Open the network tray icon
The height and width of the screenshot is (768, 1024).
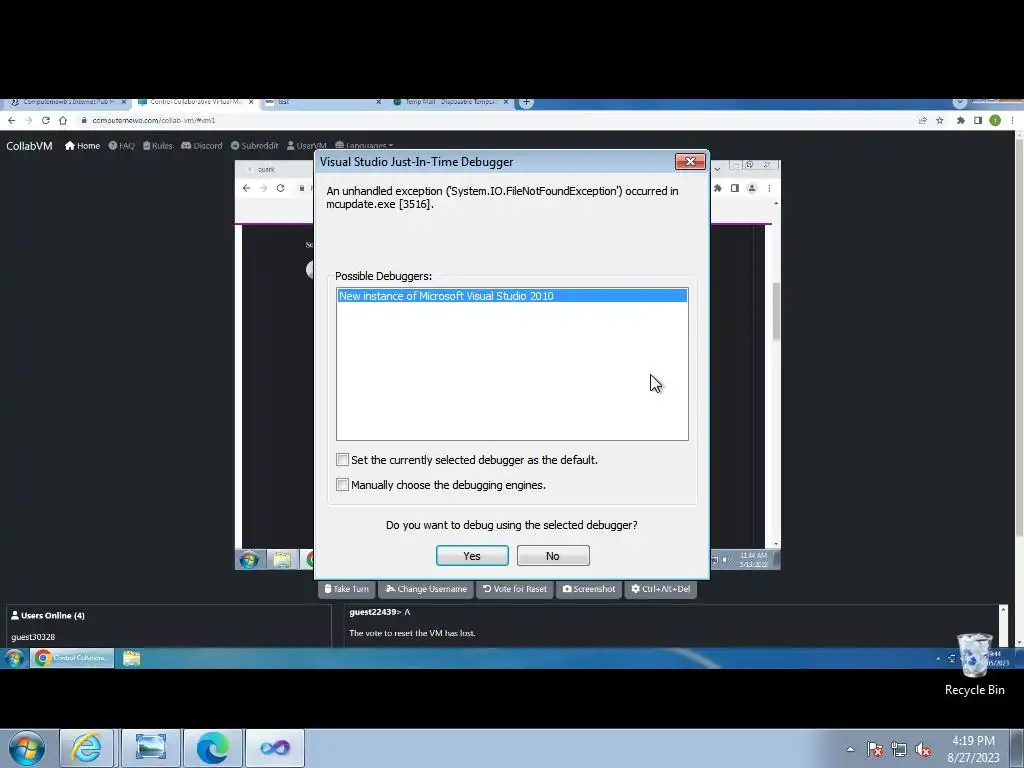point(899,749)
